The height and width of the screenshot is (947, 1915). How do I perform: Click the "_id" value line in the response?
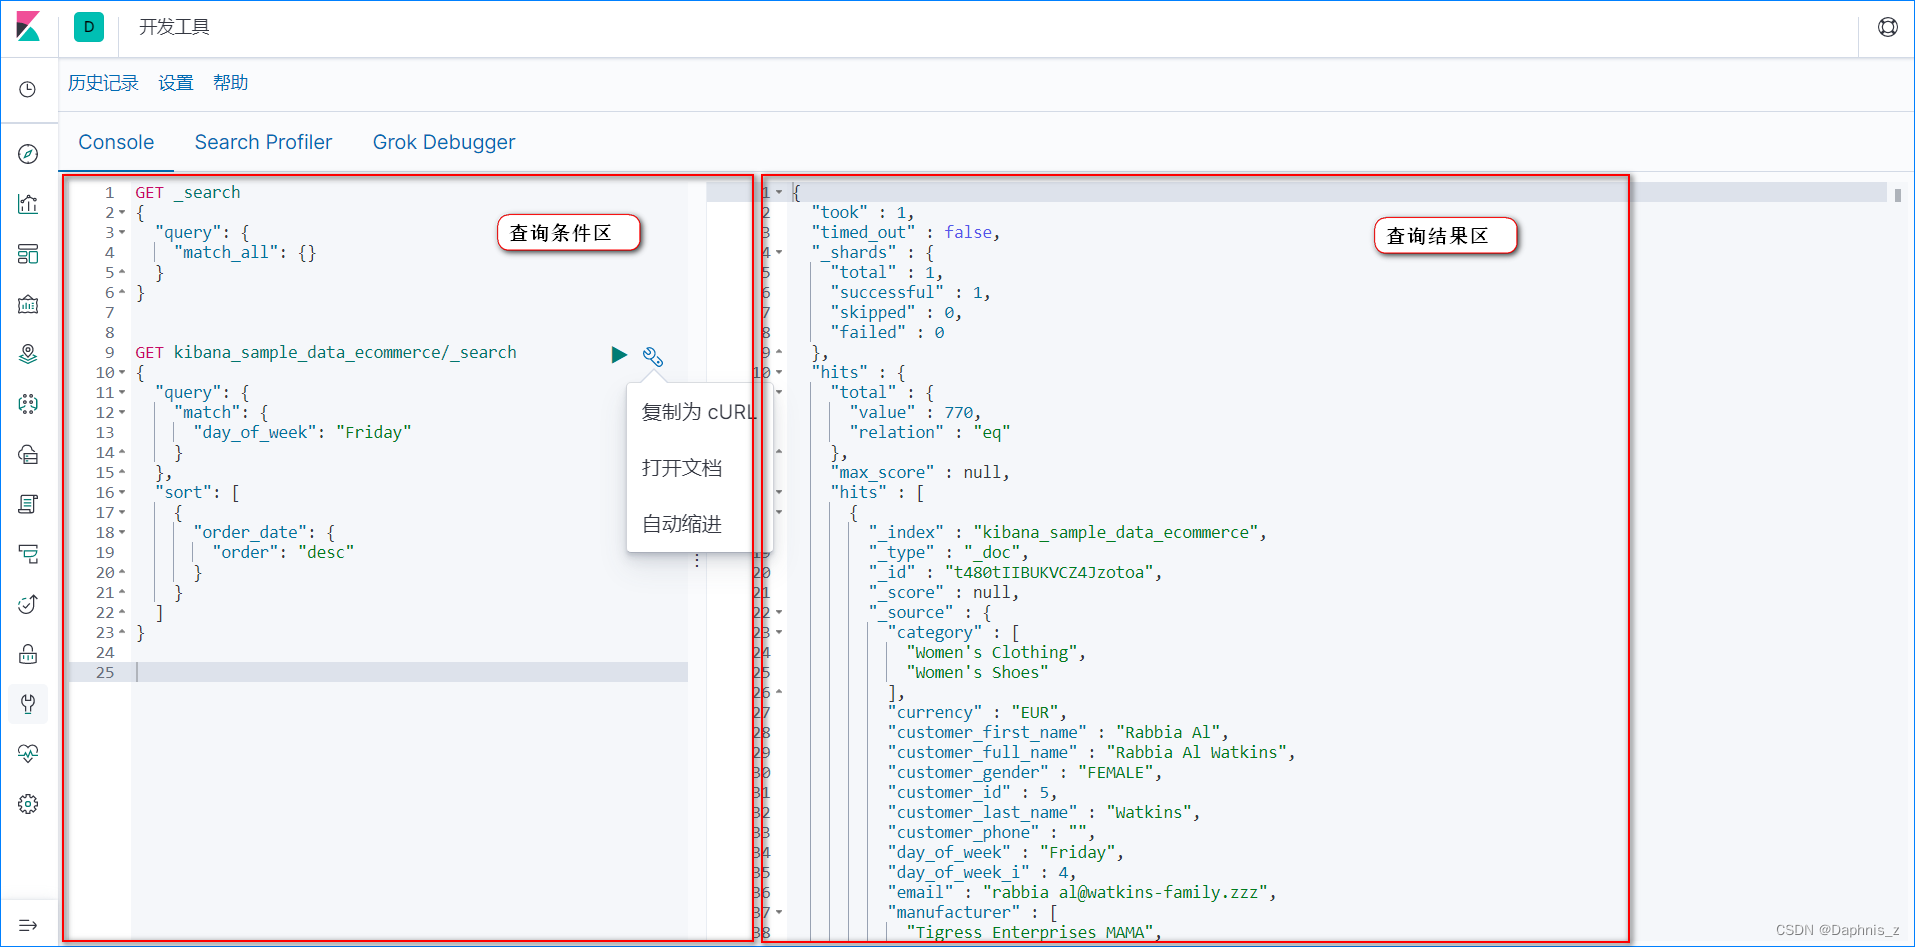point(1016,572)
